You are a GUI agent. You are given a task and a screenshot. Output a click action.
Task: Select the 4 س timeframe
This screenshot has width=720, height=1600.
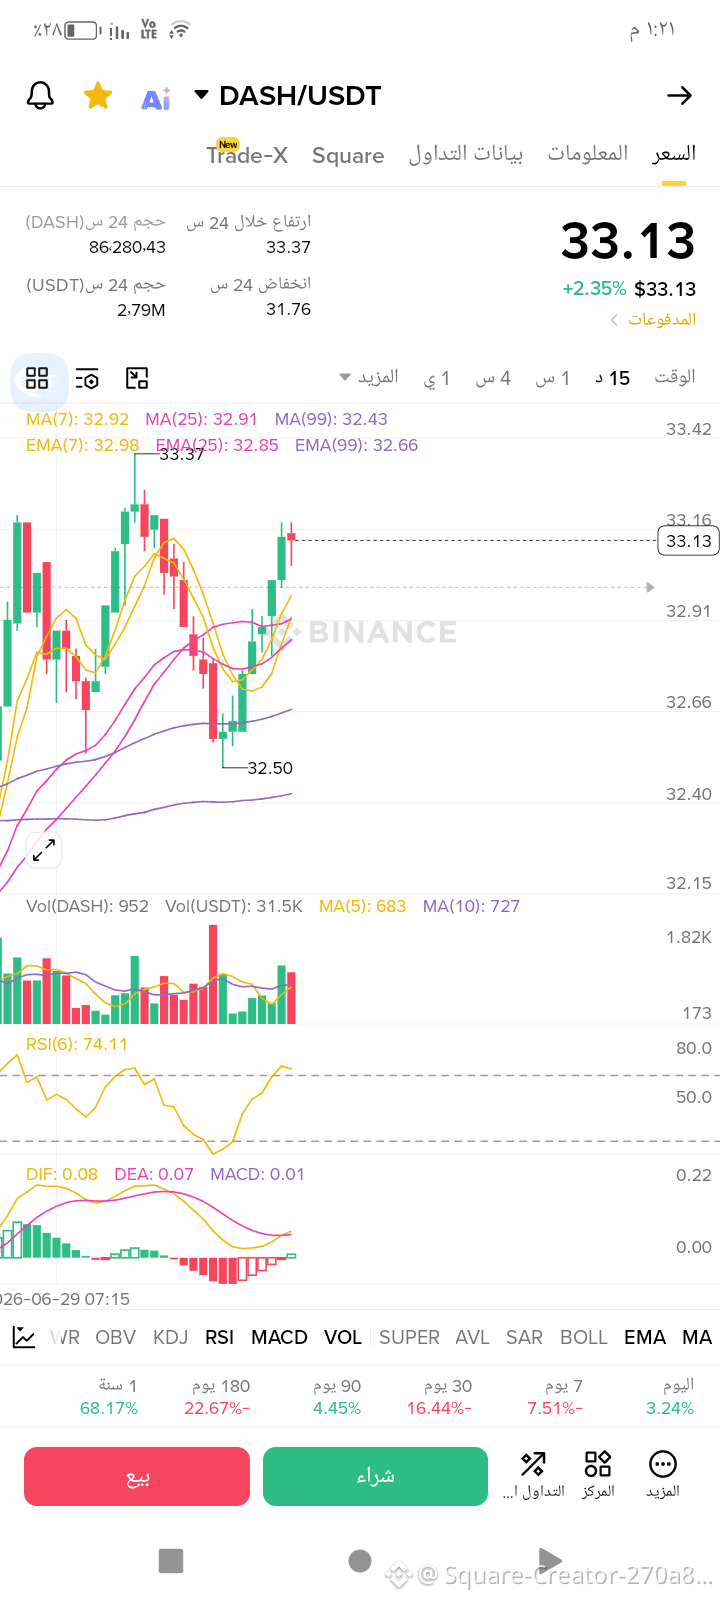coord(493,378)
